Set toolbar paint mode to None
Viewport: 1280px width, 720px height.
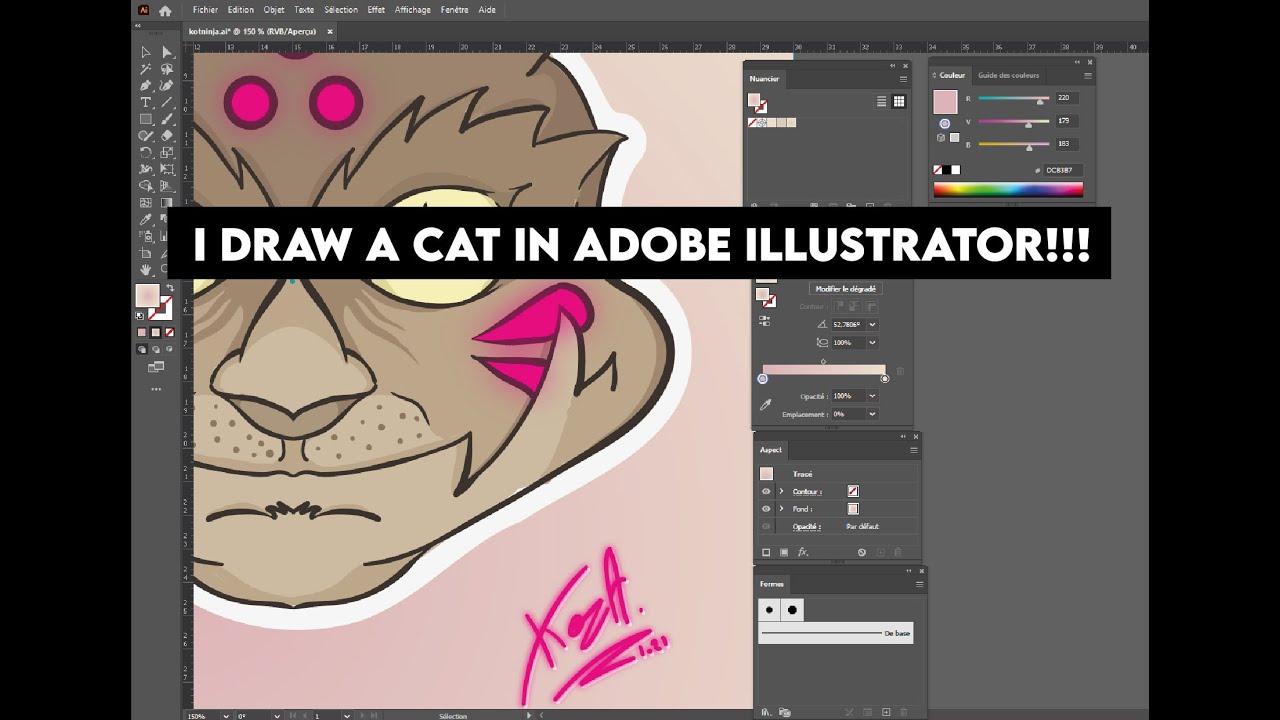168,332
